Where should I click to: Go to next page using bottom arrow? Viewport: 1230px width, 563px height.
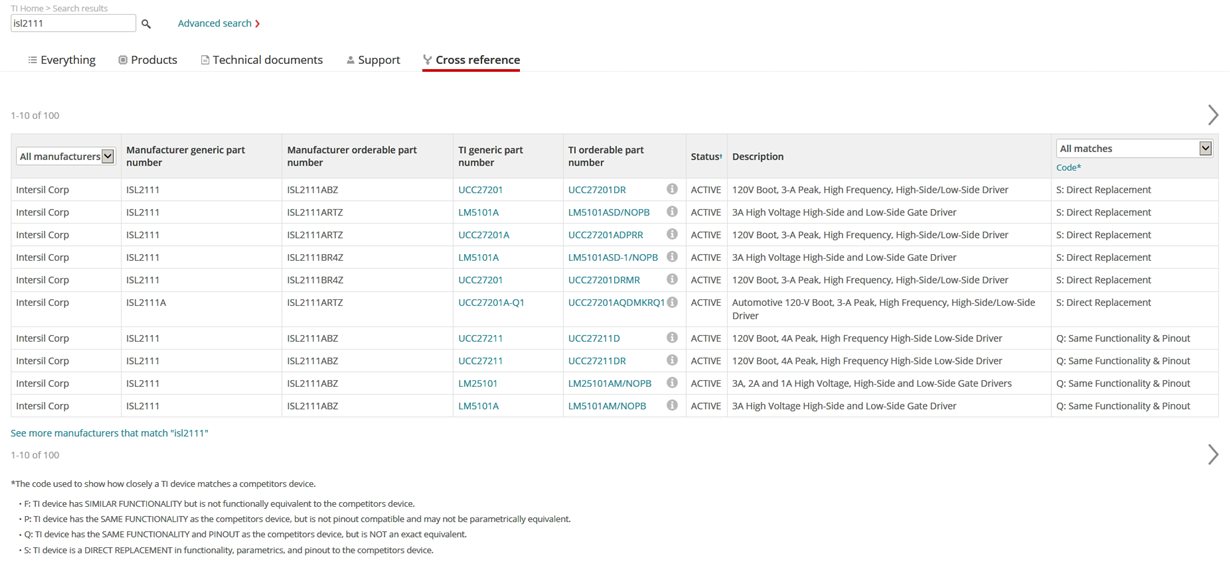1213,455
